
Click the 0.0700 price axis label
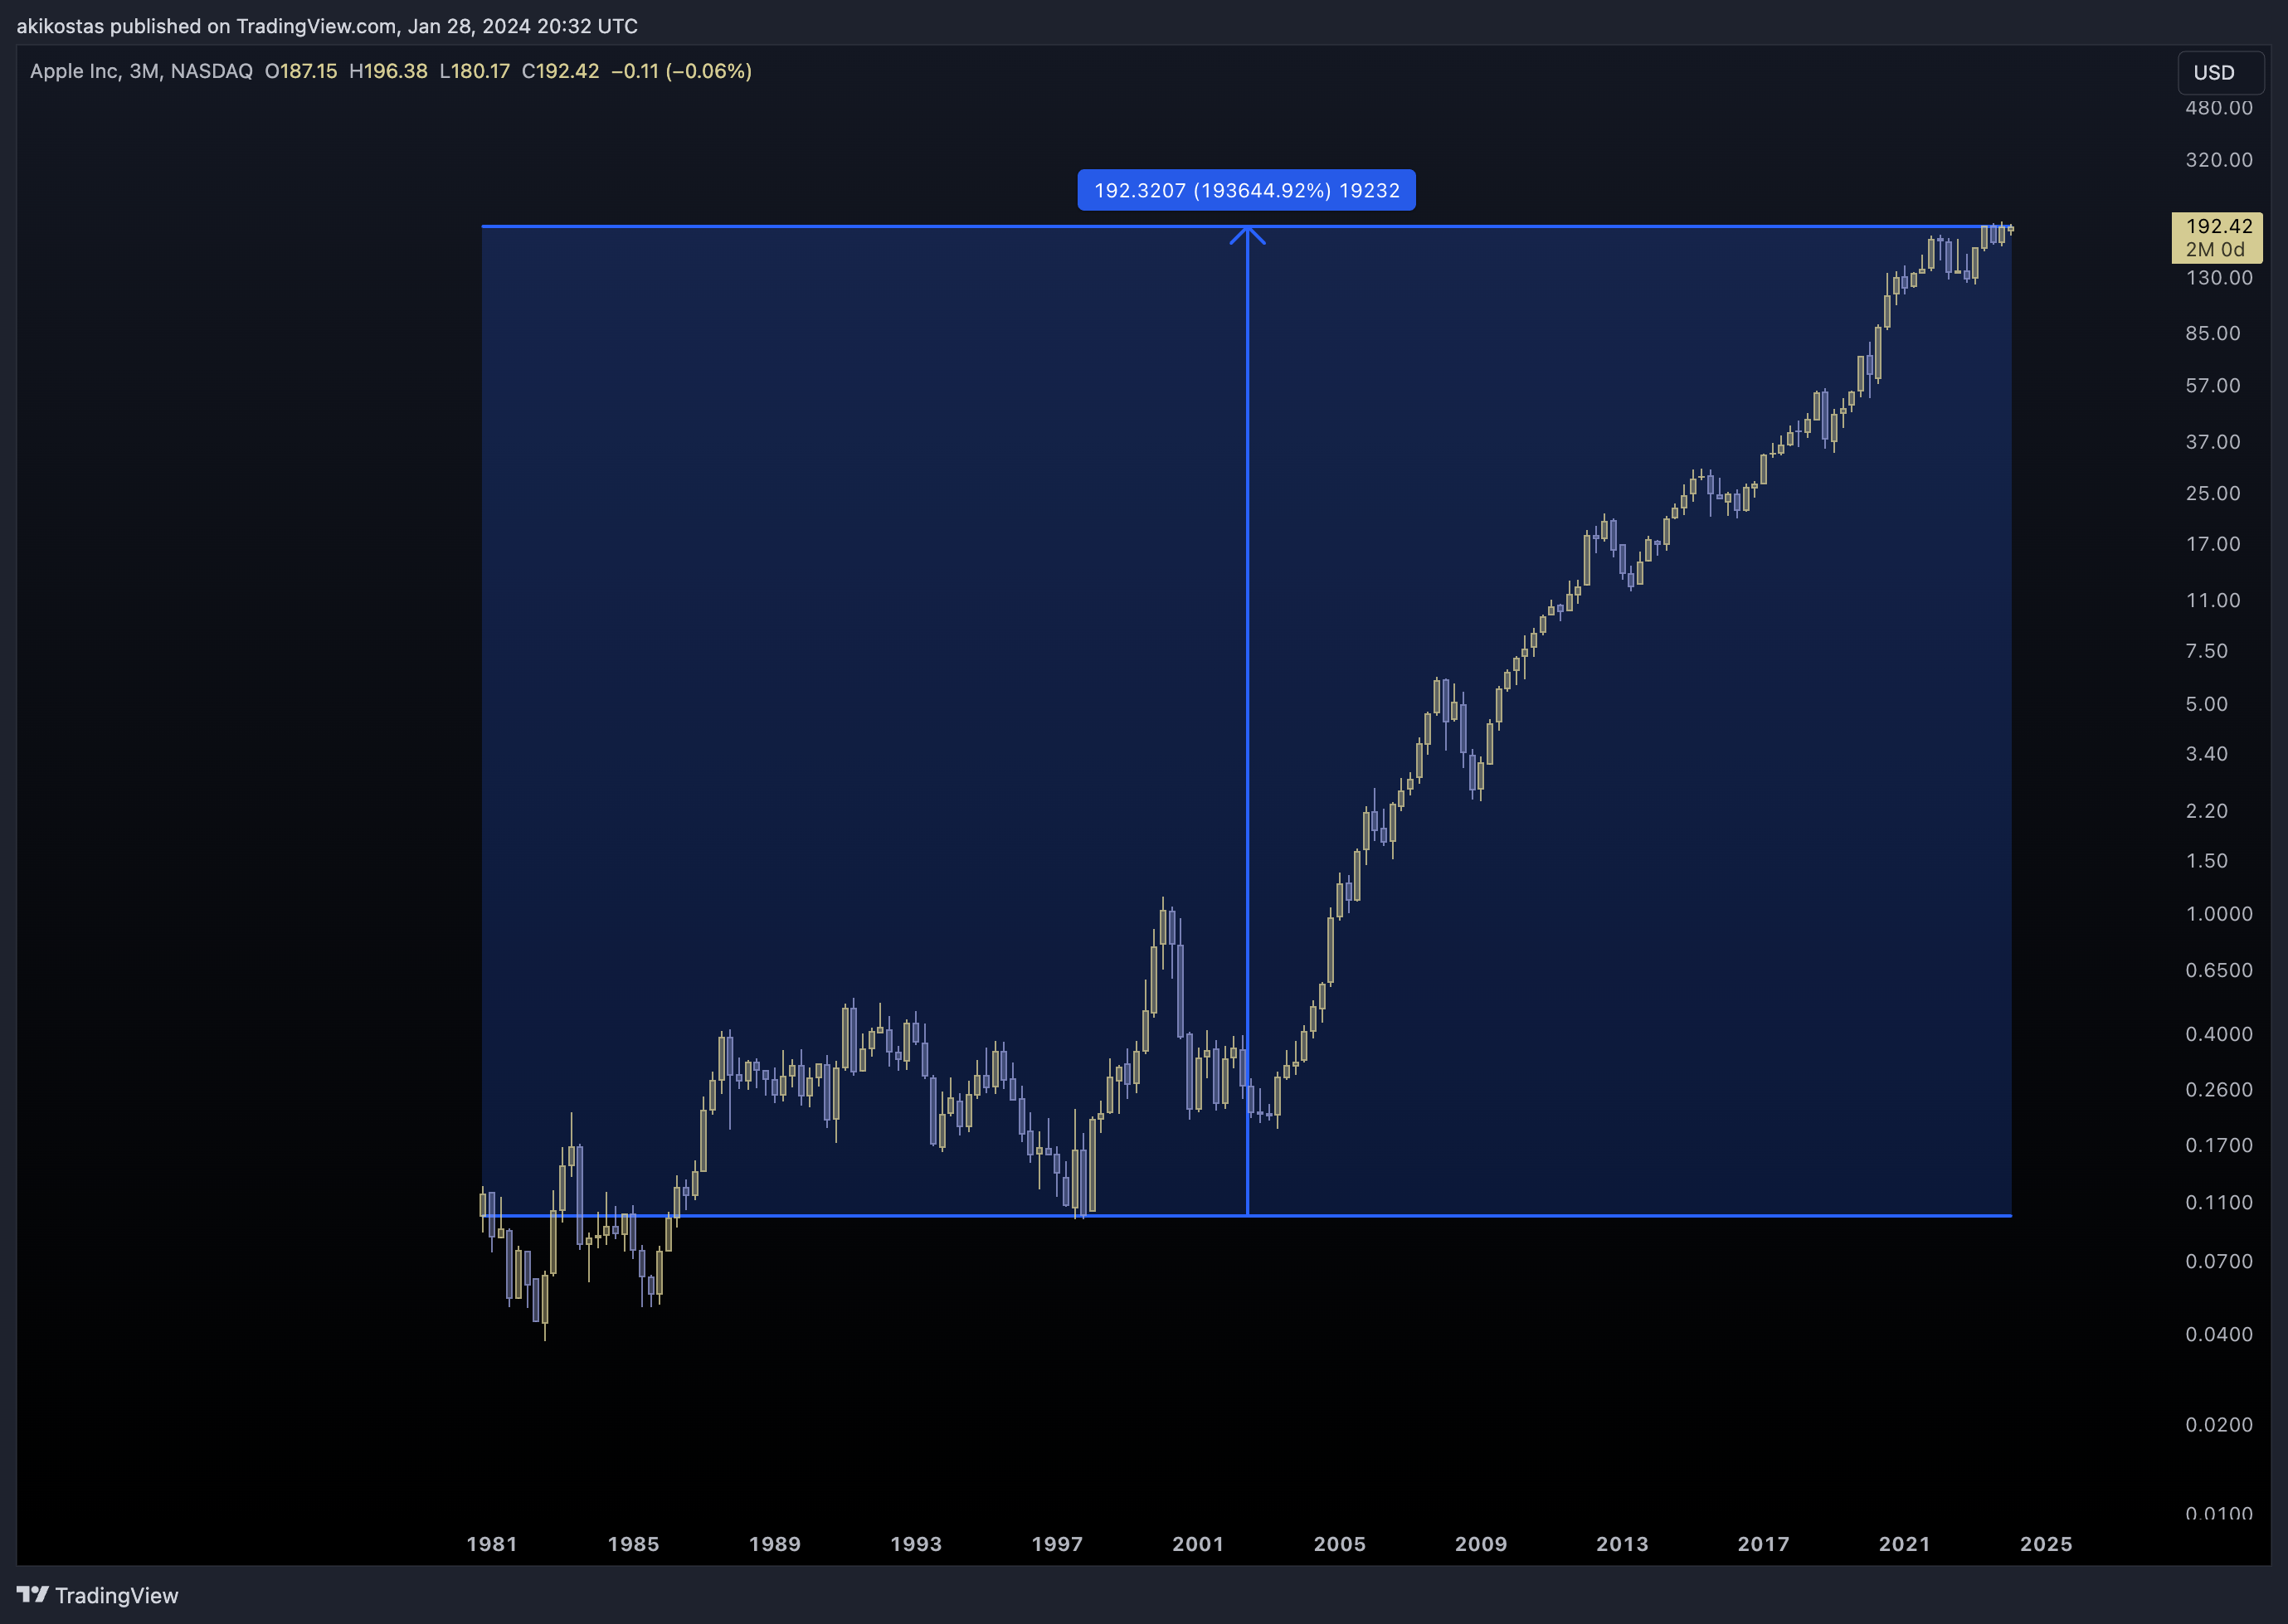2219,1262
